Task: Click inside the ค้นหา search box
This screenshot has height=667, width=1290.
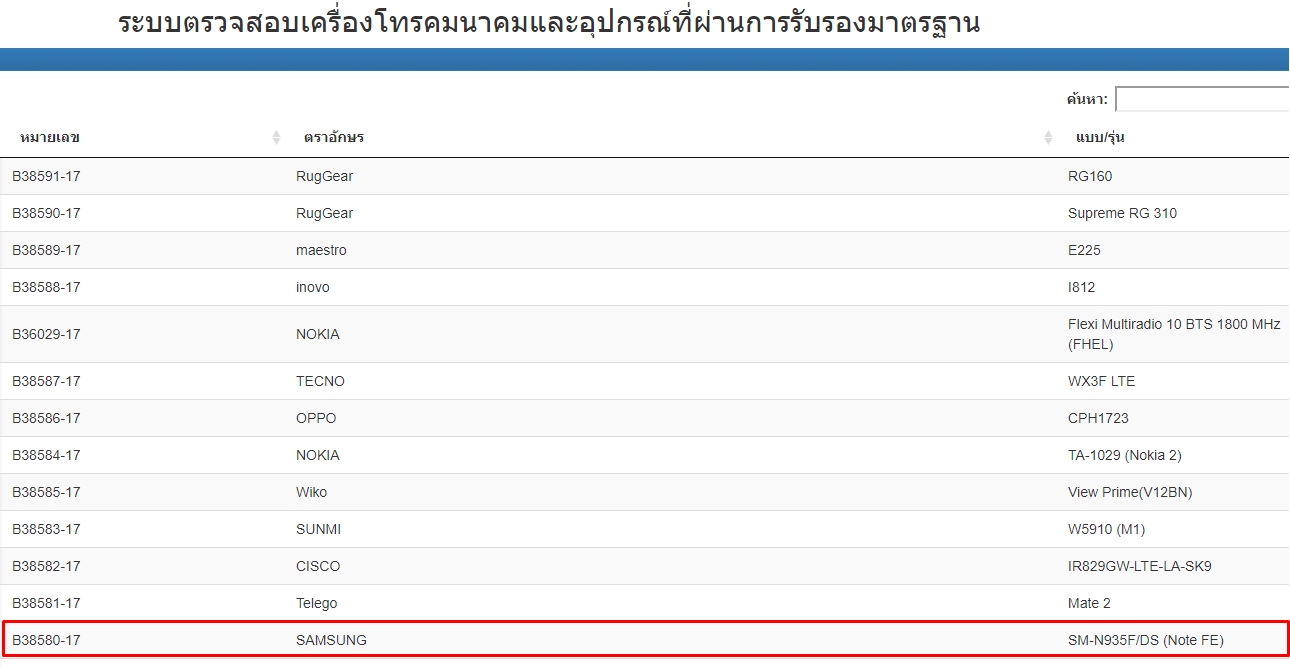Action: [x=1202, y=99]
